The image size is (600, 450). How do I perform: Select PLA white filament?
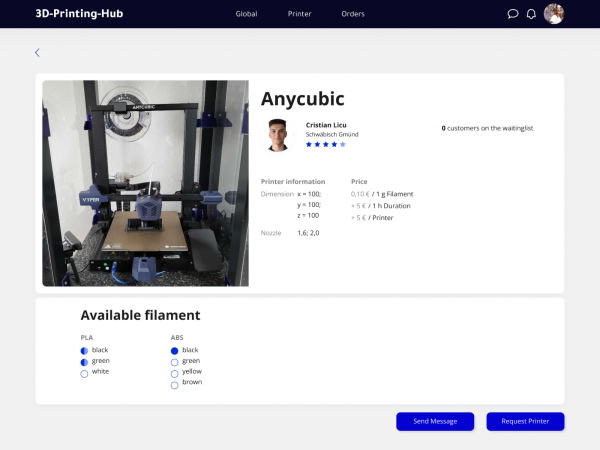coord(84,373)
